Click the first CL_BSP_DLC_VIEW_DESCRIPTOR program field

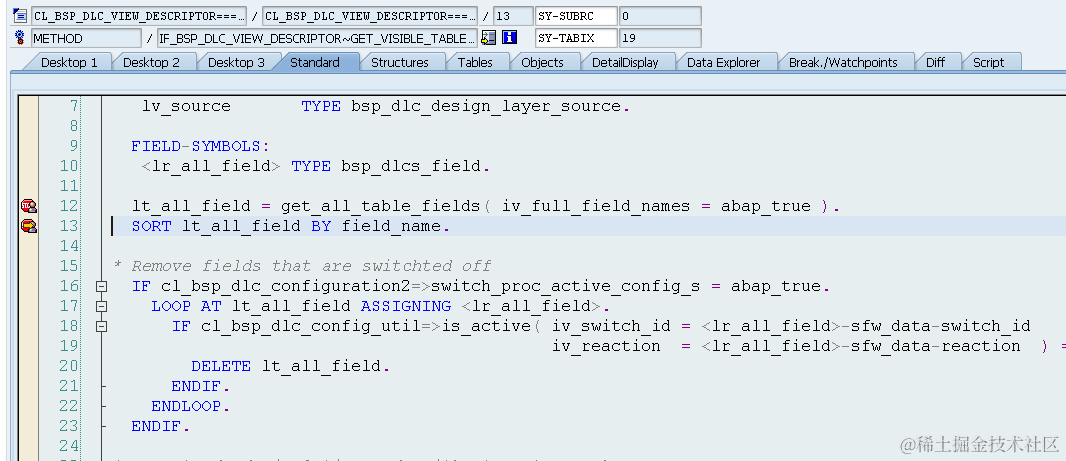[139, 16]
